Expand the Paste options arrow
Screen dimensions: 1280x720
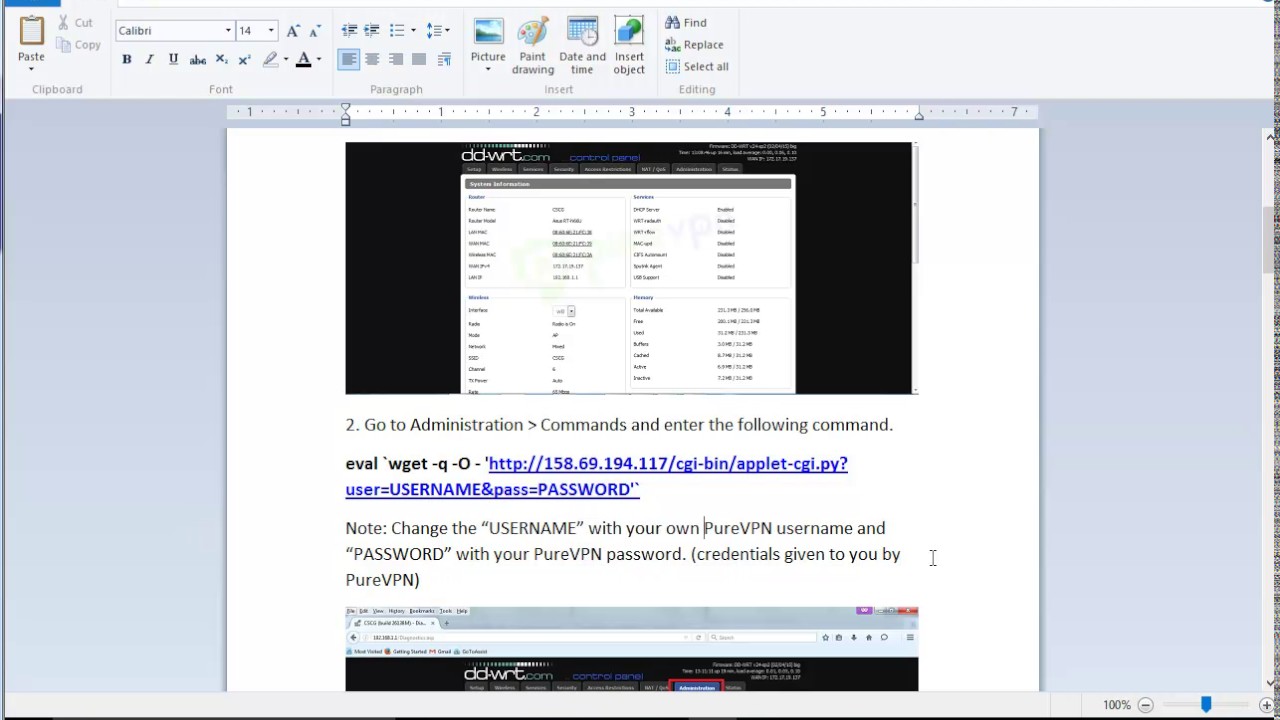(31, 69)
